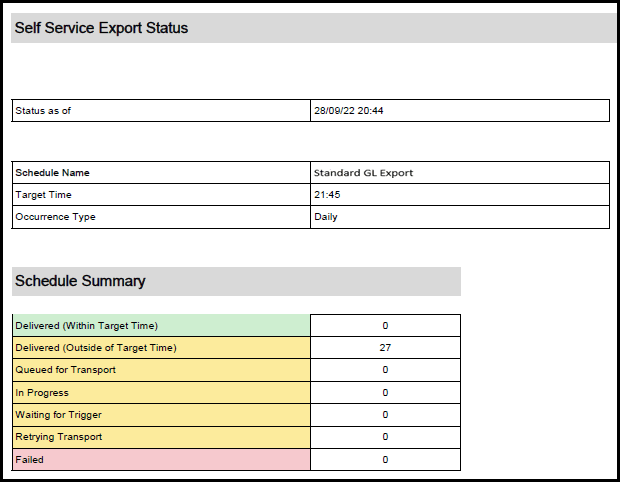Select the Waiting for Trigger label
Image resolution: width=620 pixels, height=482 pixels.
tap(58, 414)
